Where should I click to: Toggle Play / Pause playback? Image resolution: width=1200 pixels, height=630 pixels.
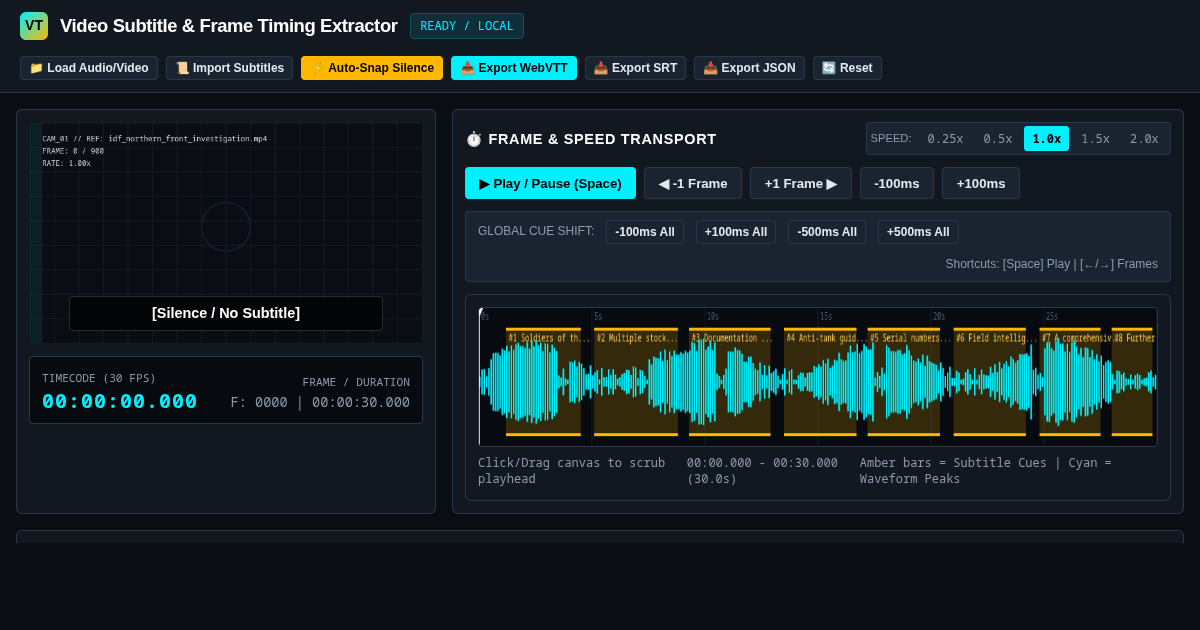550,183
